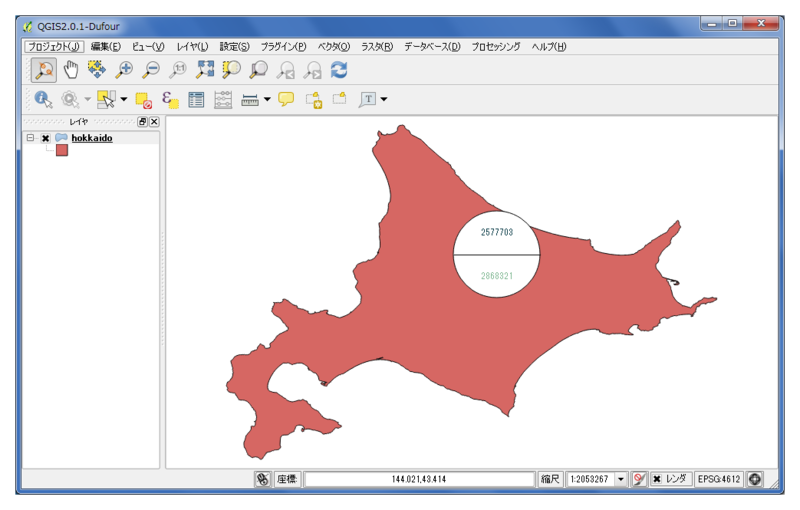Click the Map Tips speech bubble icon

tap(286, 99)
